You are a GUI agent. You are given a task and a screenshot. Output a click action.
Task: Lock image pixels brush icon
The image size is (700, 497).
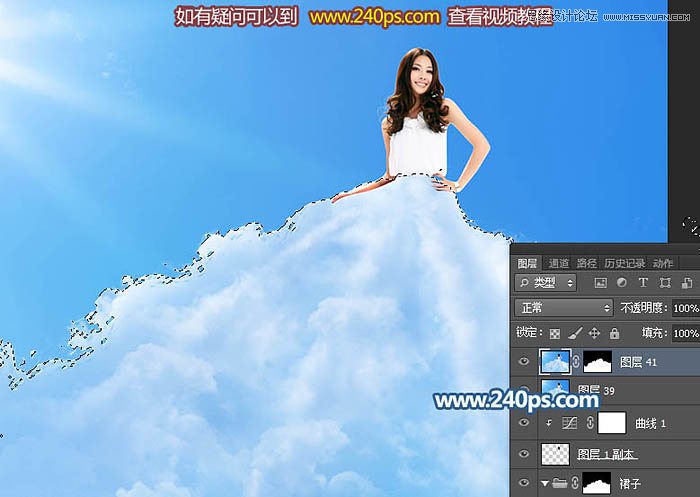[x=575, y=333]
